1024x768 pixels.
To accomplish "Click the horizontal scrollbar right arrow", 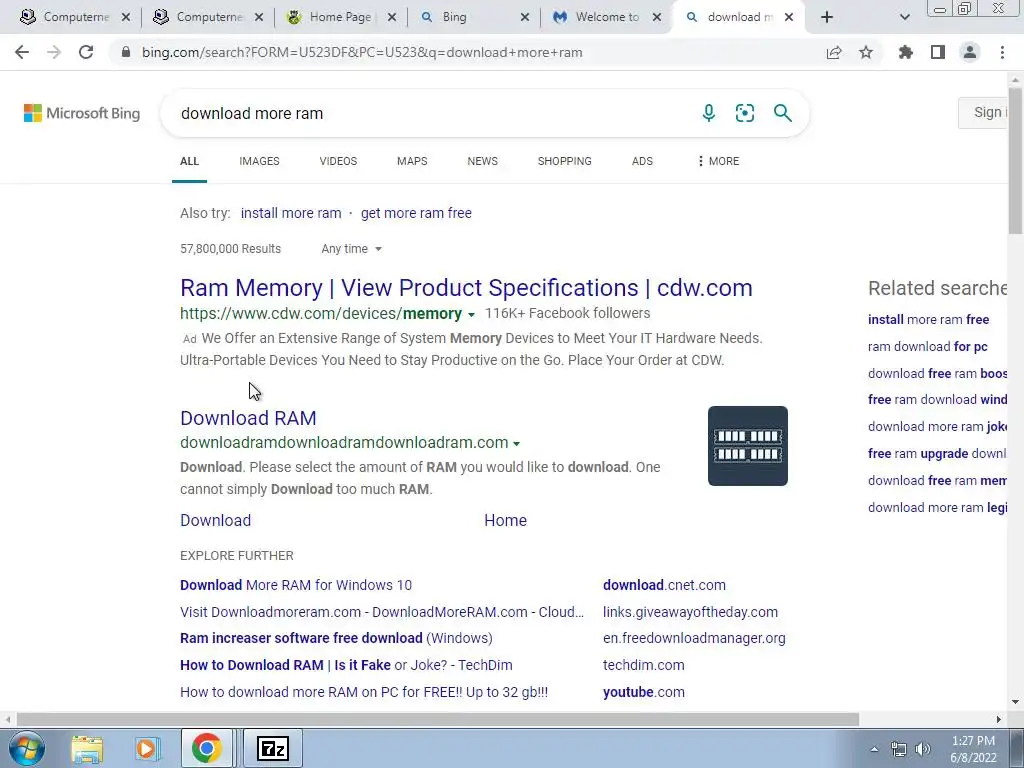I will pyautogui.click(x=999, y=720).
